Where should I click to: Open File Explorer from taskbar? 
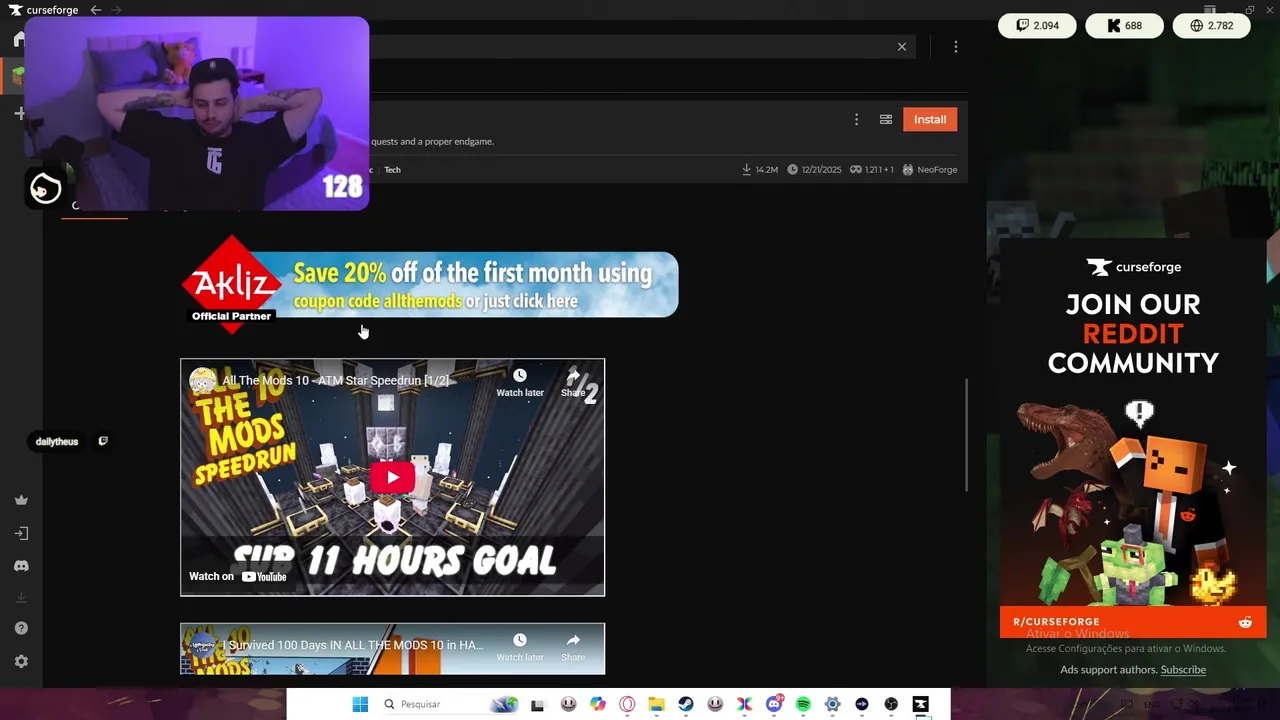656,704
